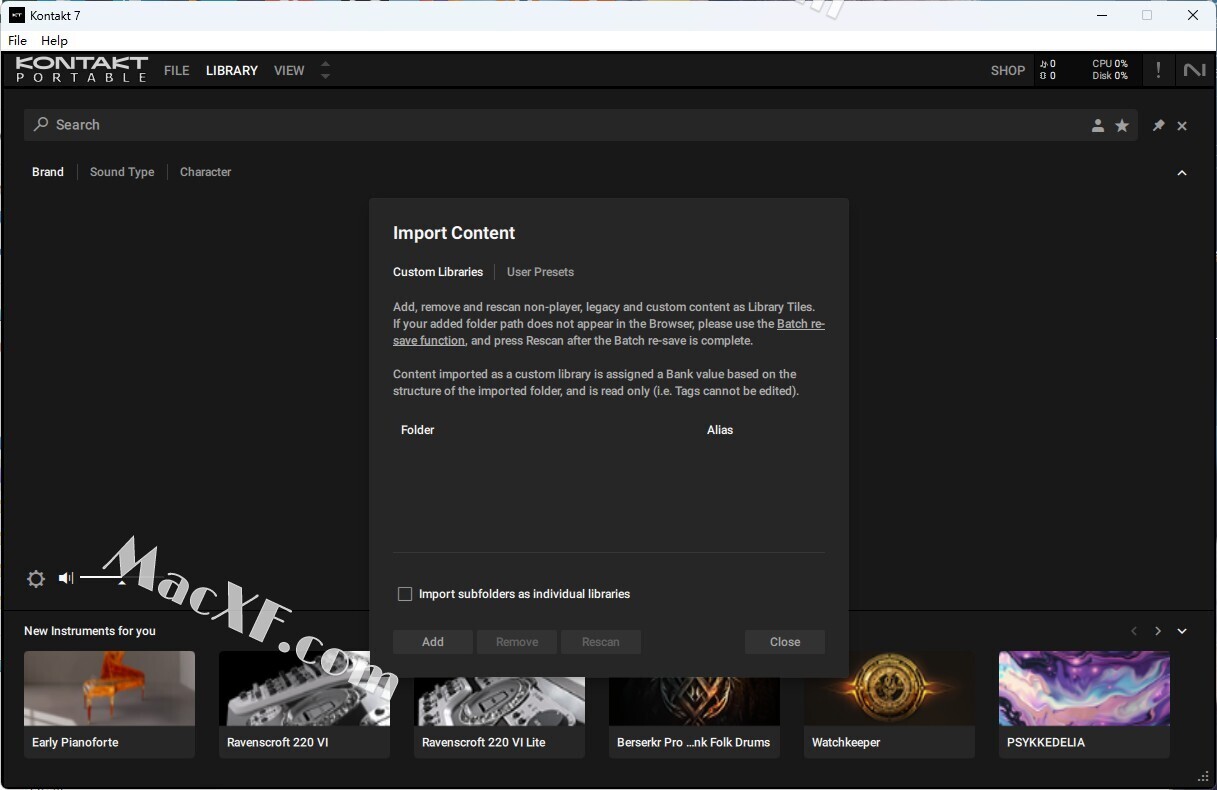Viewport: 1217px width, 790px height.
Task: Click the Remove button
Action: pyautogui.click(x=517, y=642)
